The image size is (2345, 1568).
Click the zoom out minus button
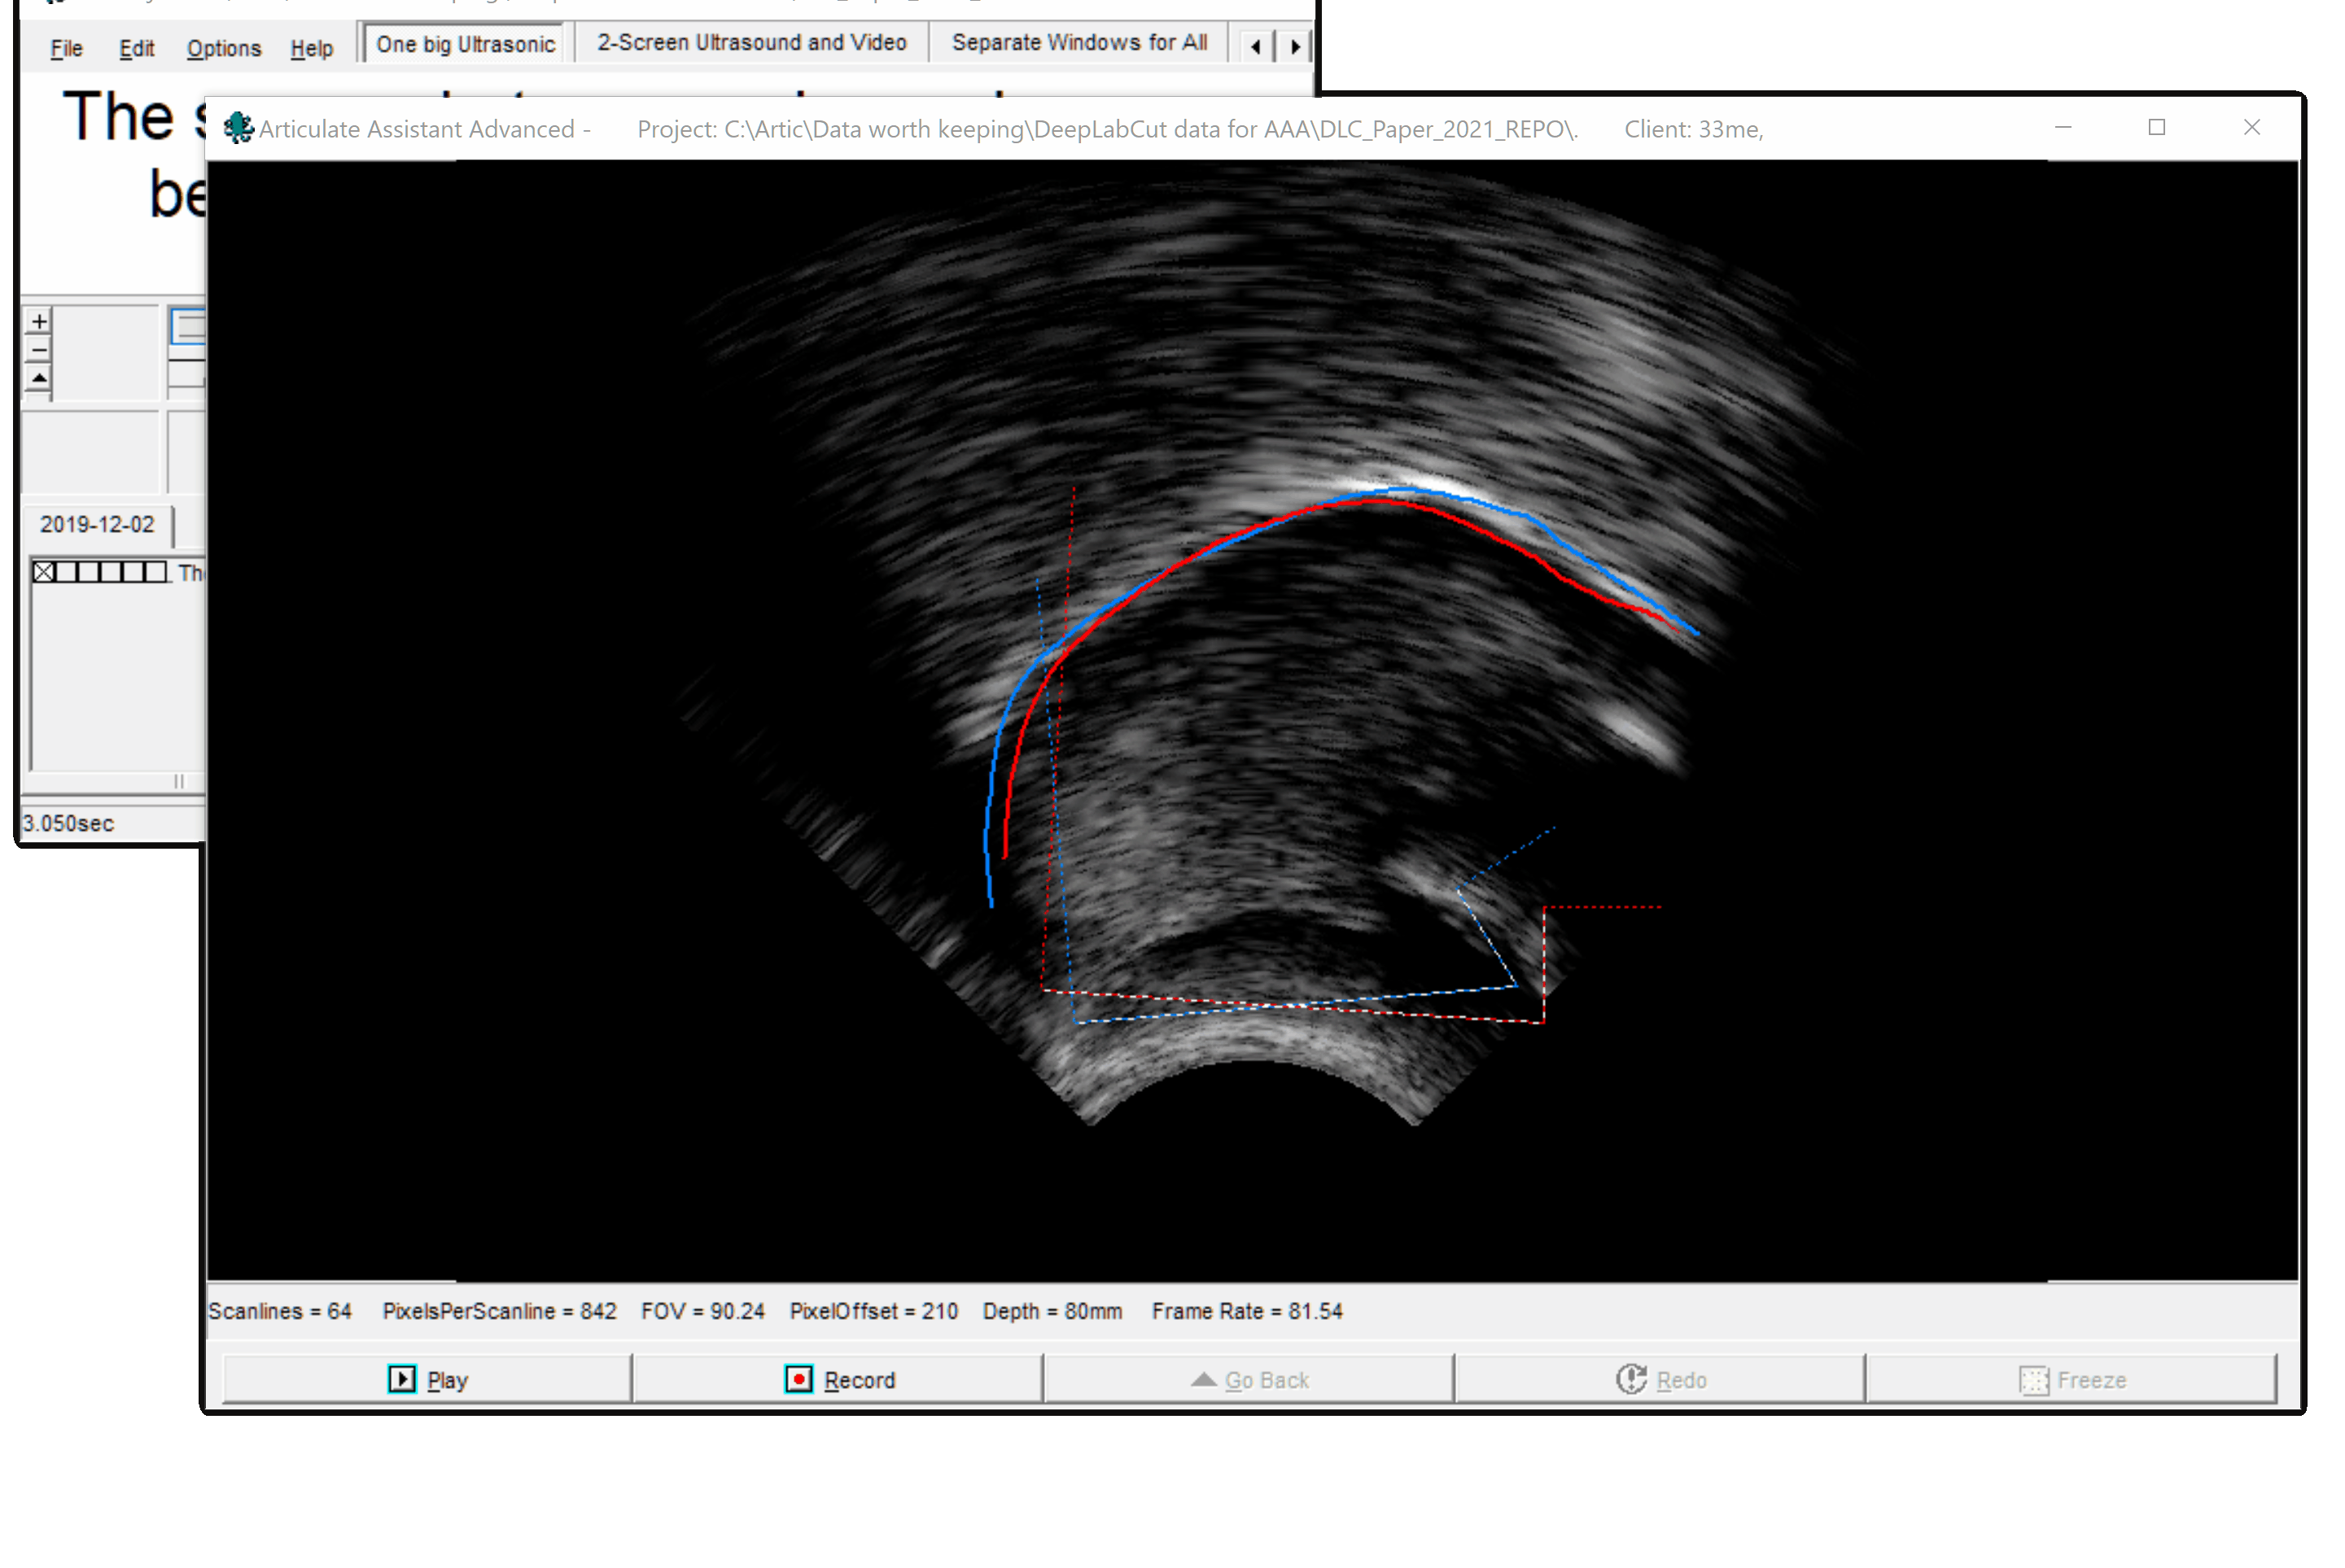39,349
